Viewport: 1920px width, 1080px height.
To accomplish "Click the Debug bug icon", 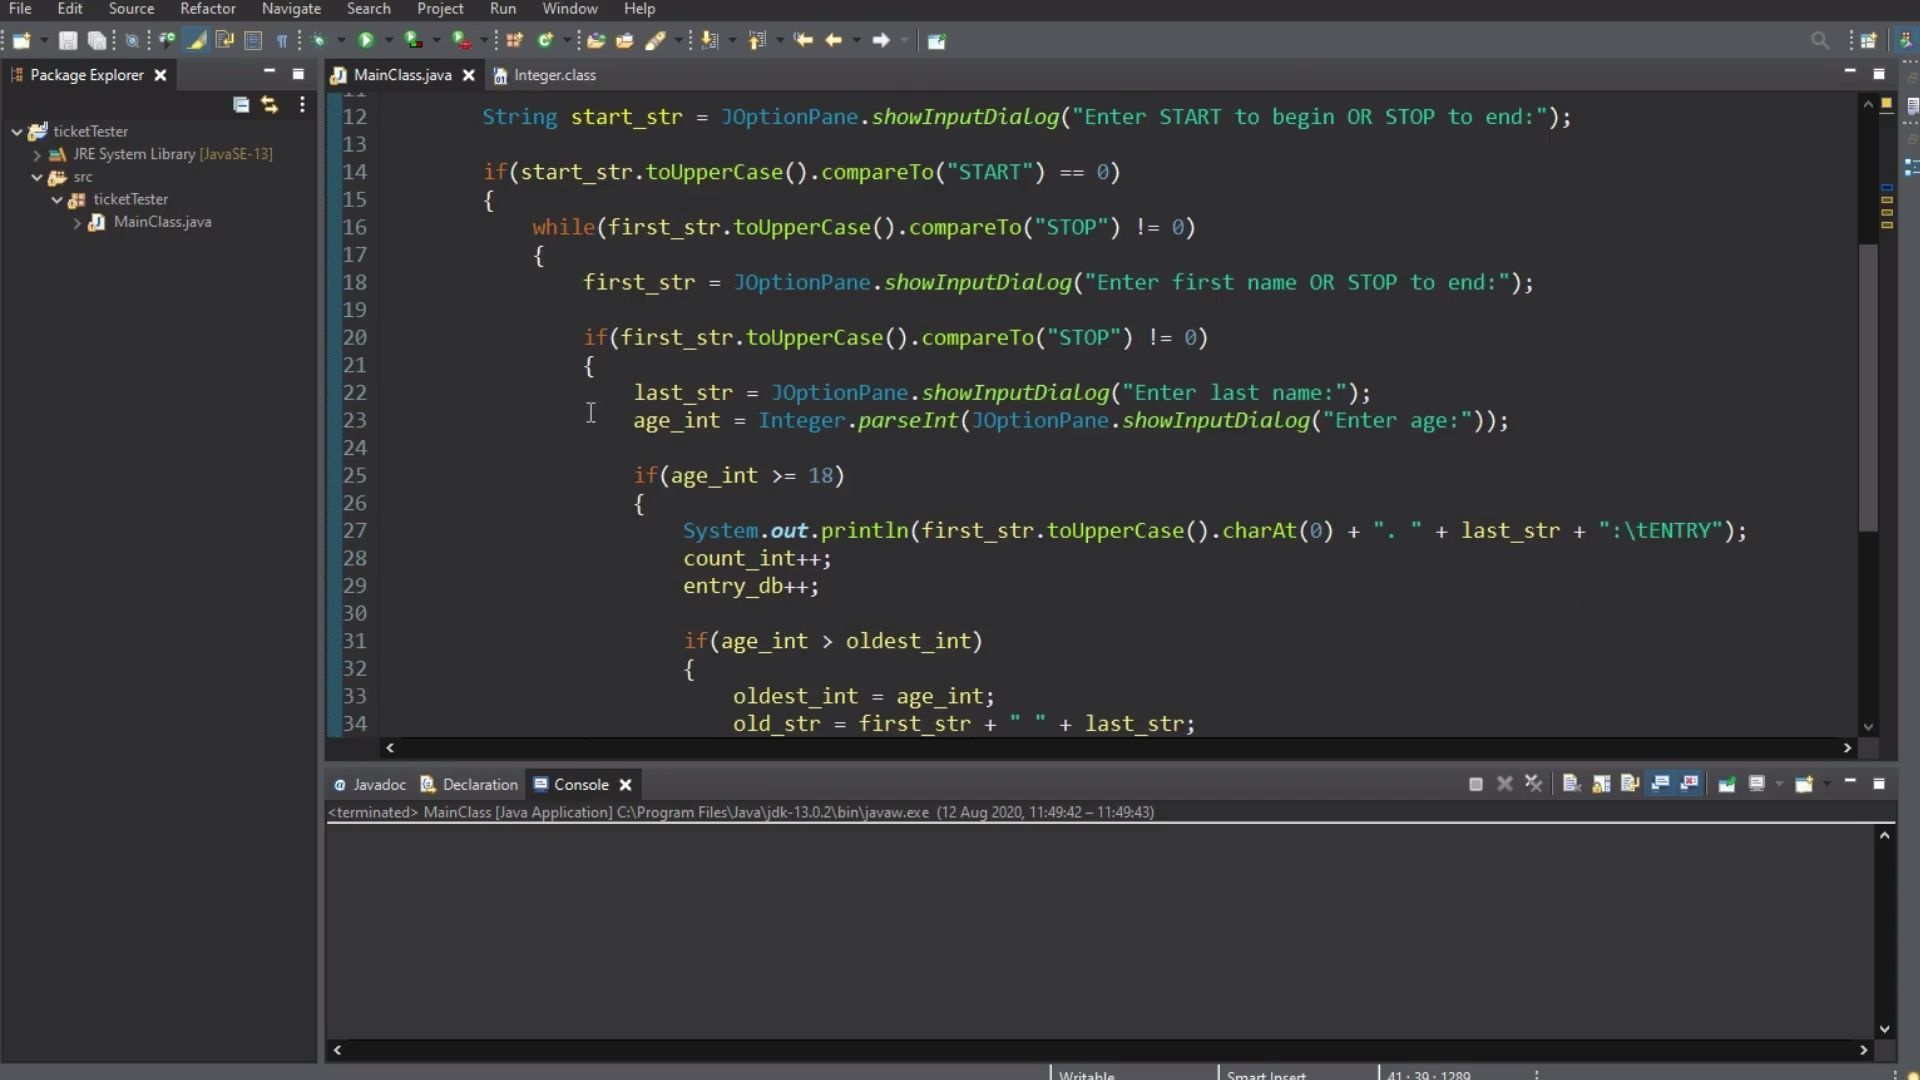I will pos(319,41).
